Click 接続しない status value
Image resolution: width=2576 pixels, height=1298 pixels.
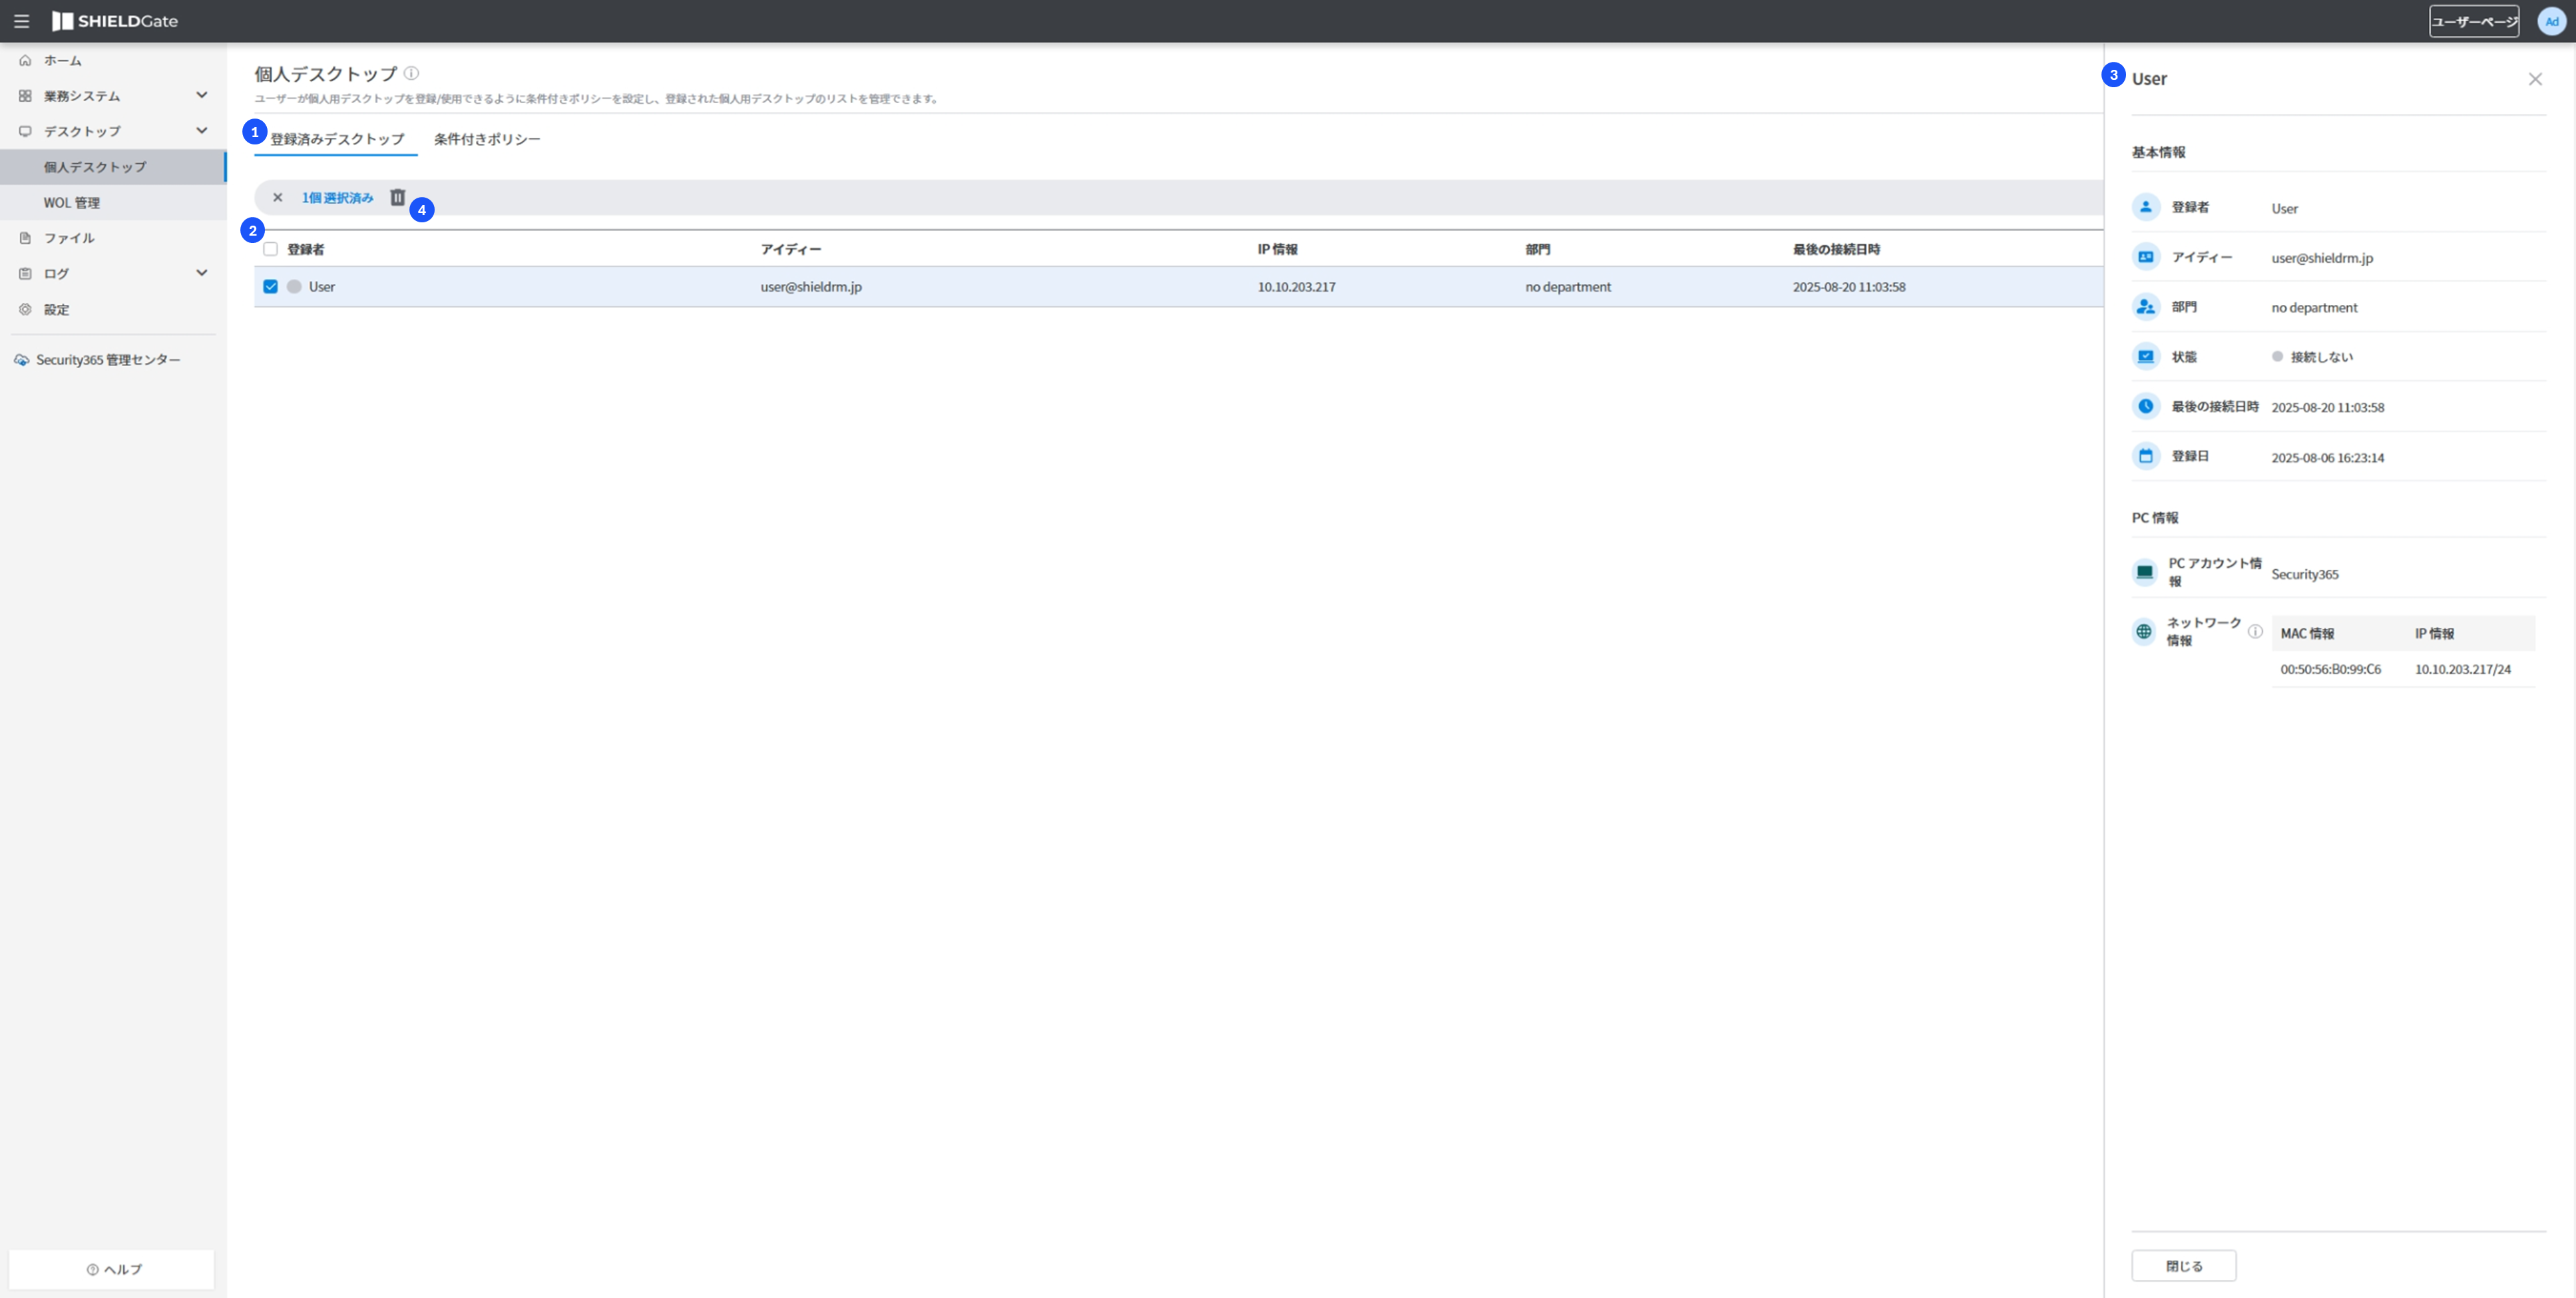click(2321, 357)
